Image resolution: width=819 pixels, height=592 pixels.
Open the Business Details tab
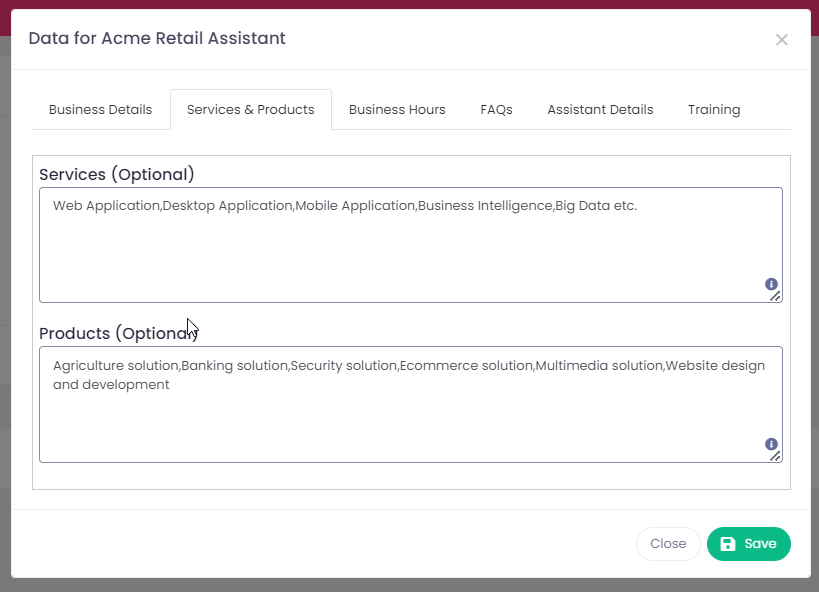(100, 110)
